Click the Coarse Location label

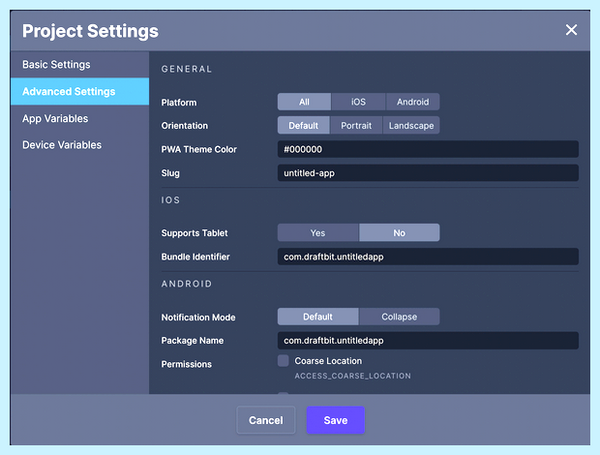[x=328, y=361]
